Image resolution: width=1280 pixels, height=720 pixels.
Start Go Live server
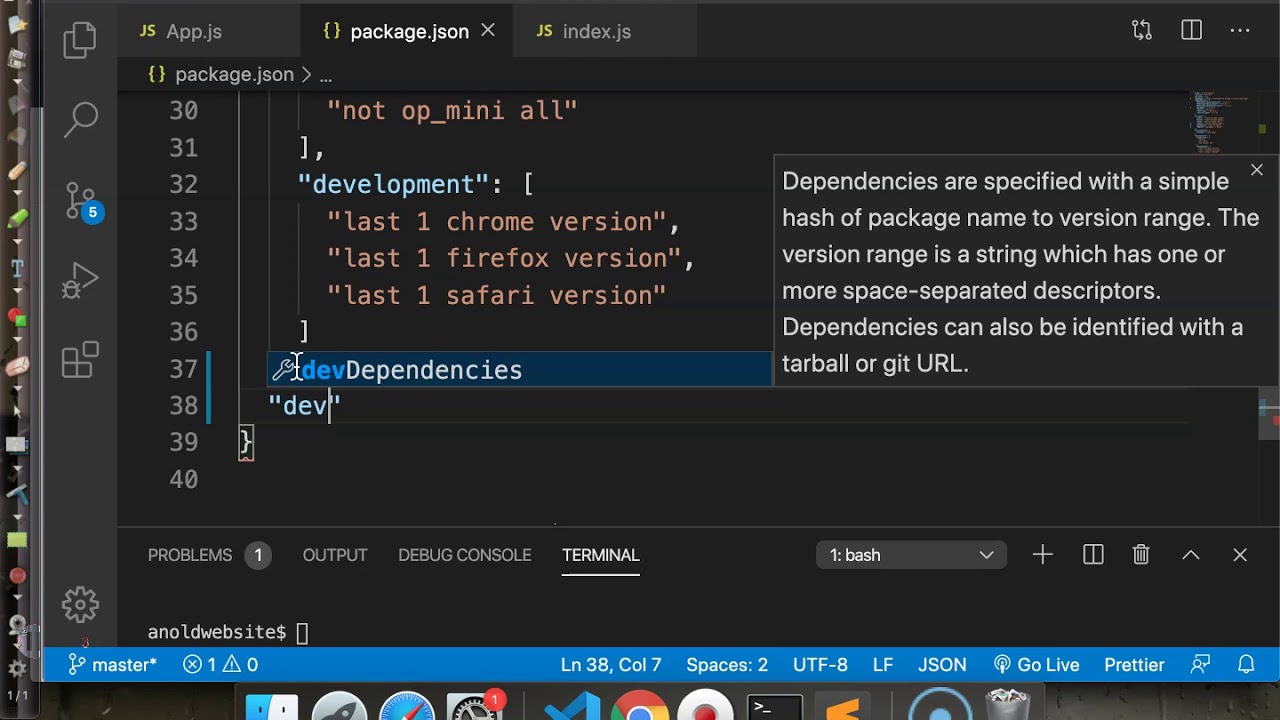coord(1037,665)
